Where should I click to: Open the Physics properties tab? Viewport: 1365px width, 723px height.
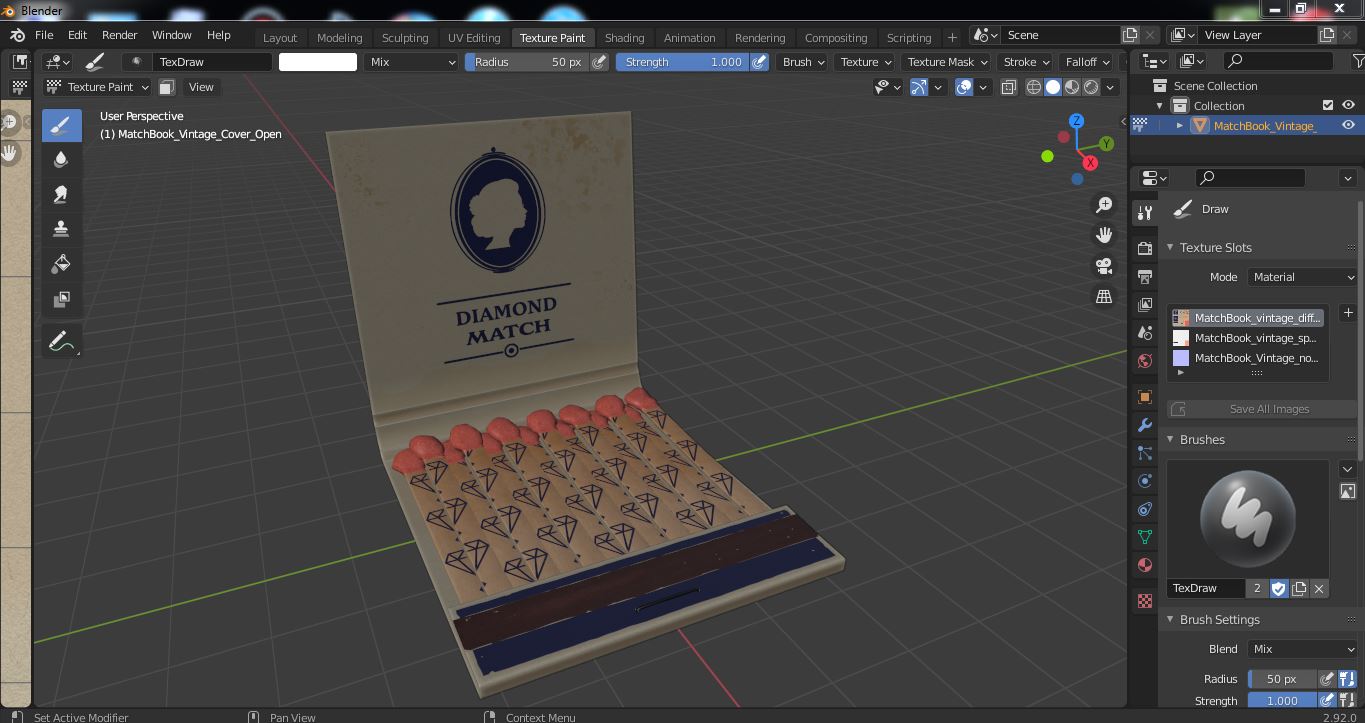click(1145, 481)
